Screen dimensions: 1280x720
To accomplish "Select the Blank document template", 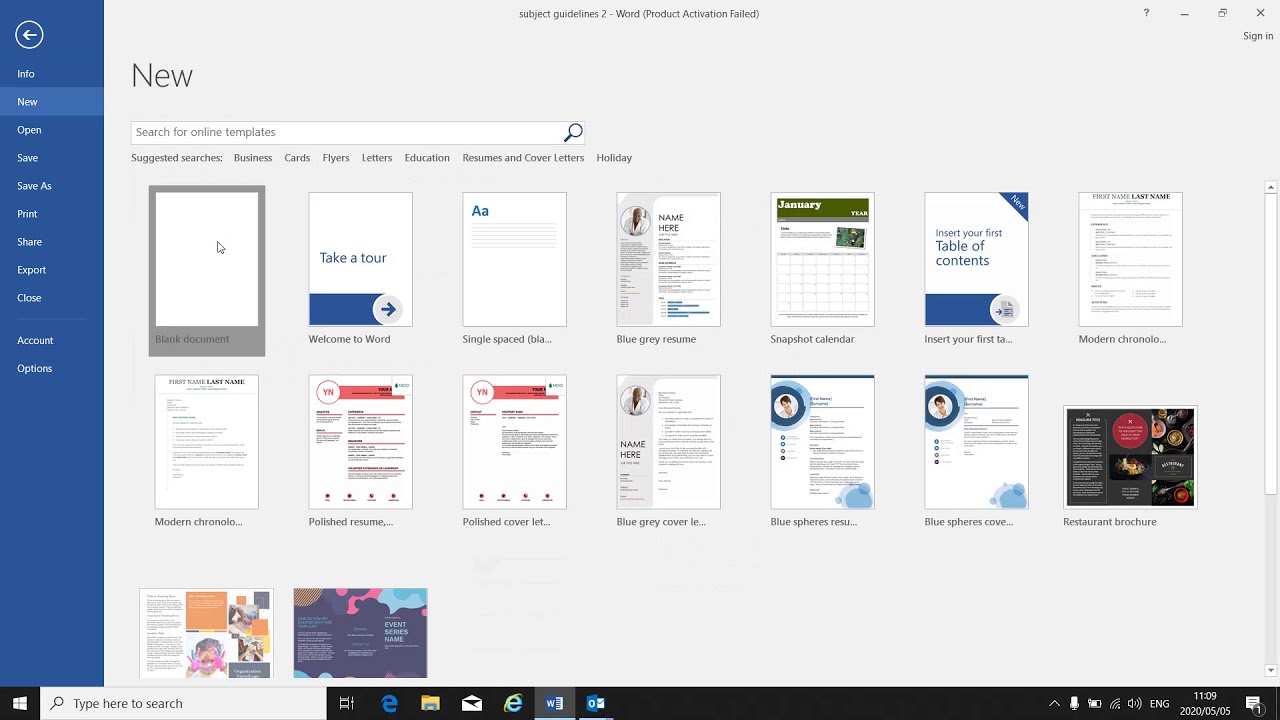I will pyautogui.click(x=207, y=270).
